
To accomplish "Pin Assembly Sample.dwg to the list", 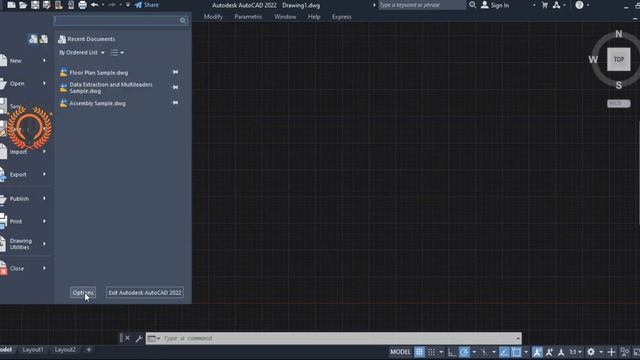I will pyautogui.click(x=175, y=102).
